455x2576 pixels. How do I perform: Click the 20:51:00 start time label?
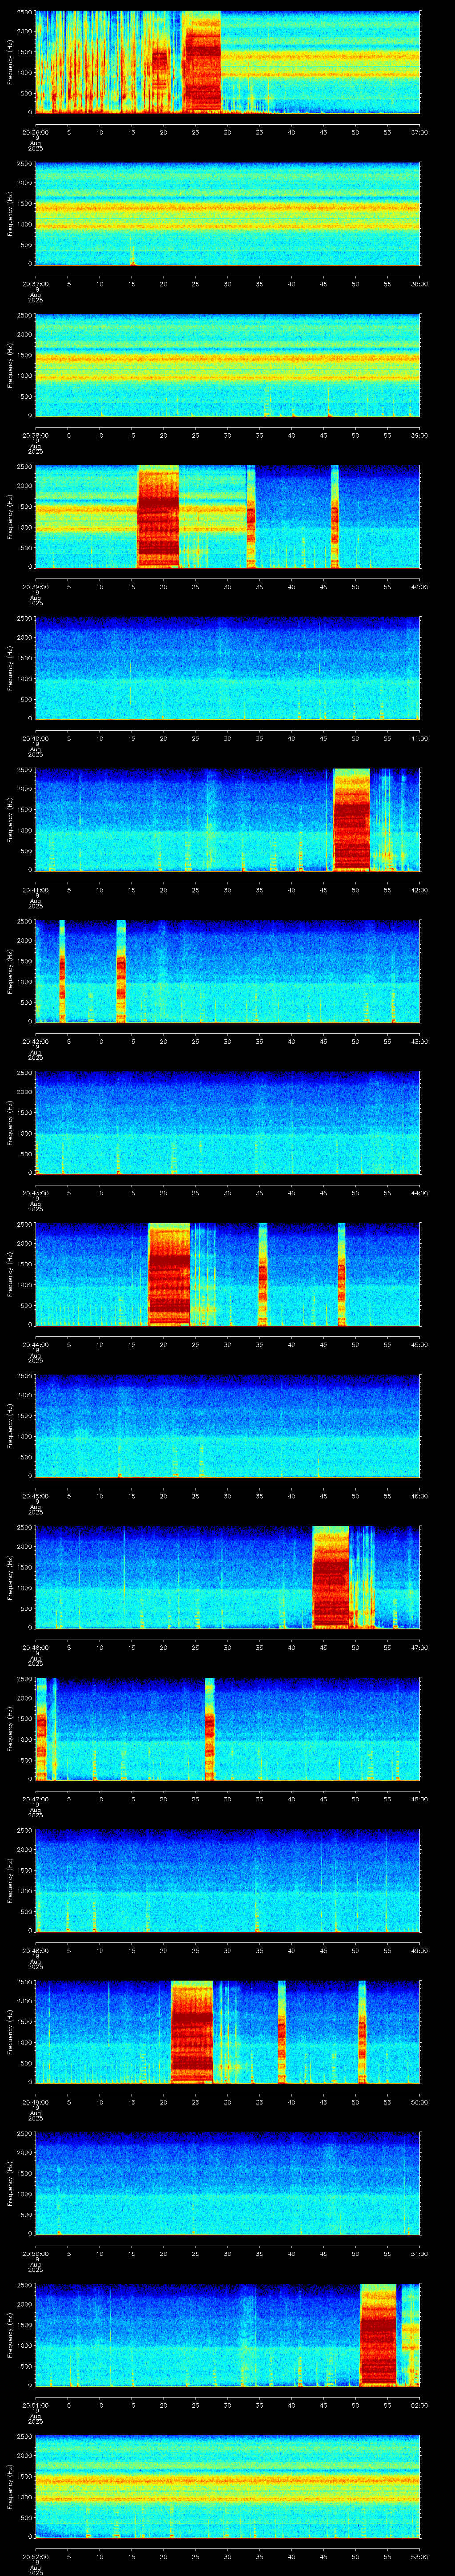click(35, 2405)
